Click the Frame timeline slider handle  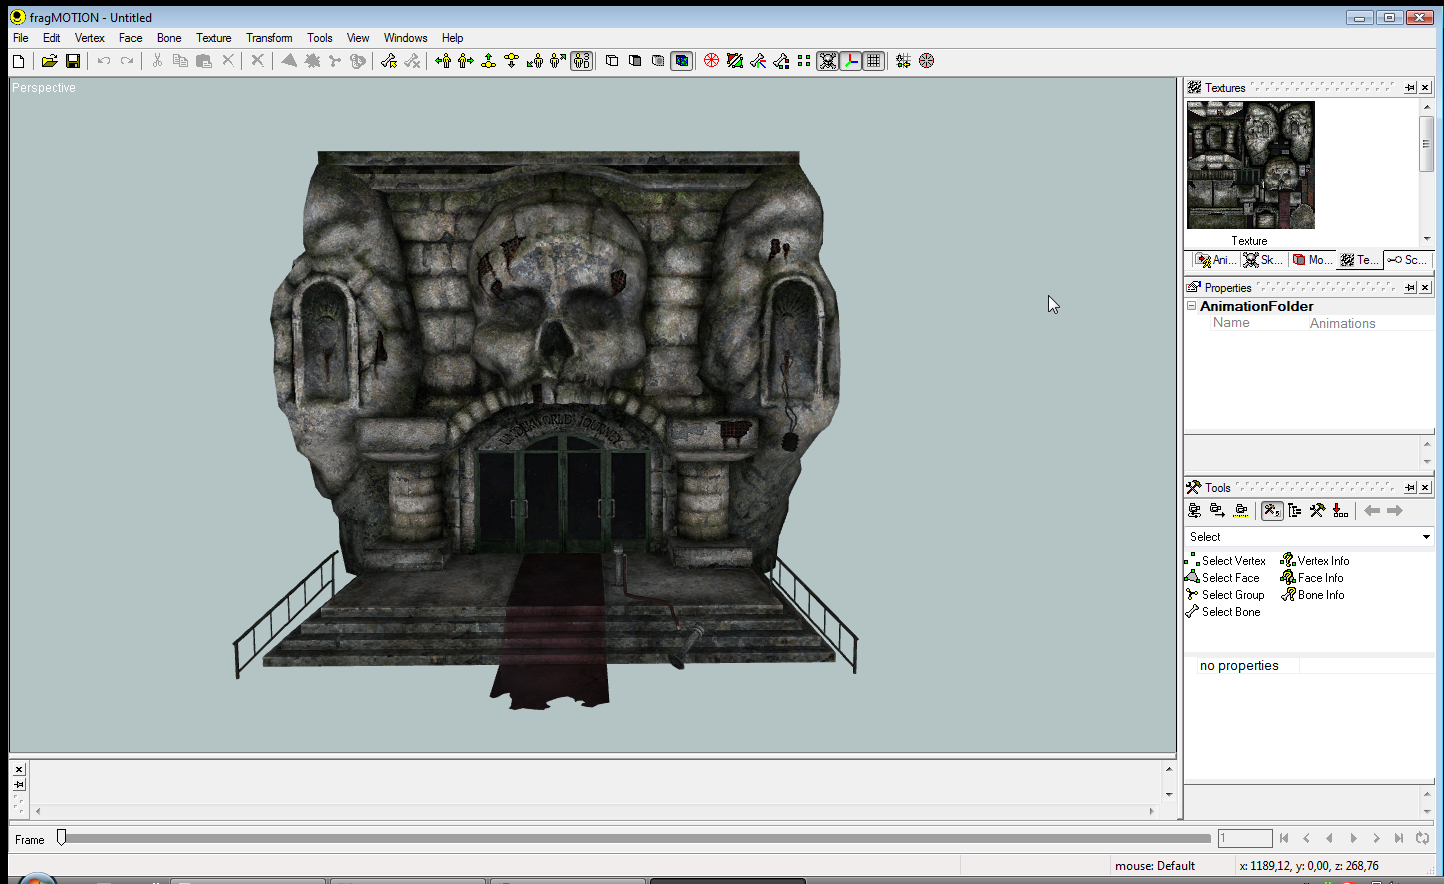tap(62, 838)
